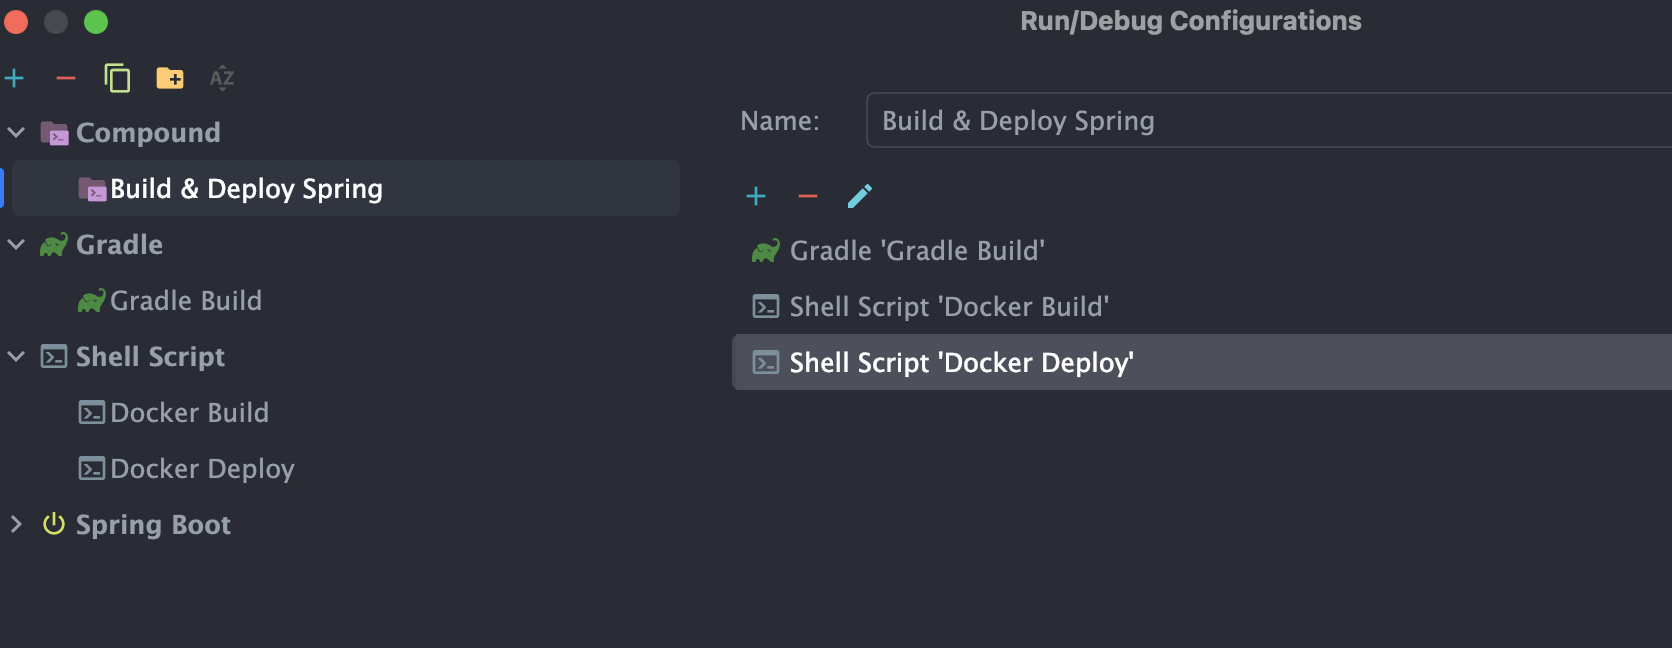Add a new run configuration
This screenshot has height=648, width=1672.
tap(14, 78)
